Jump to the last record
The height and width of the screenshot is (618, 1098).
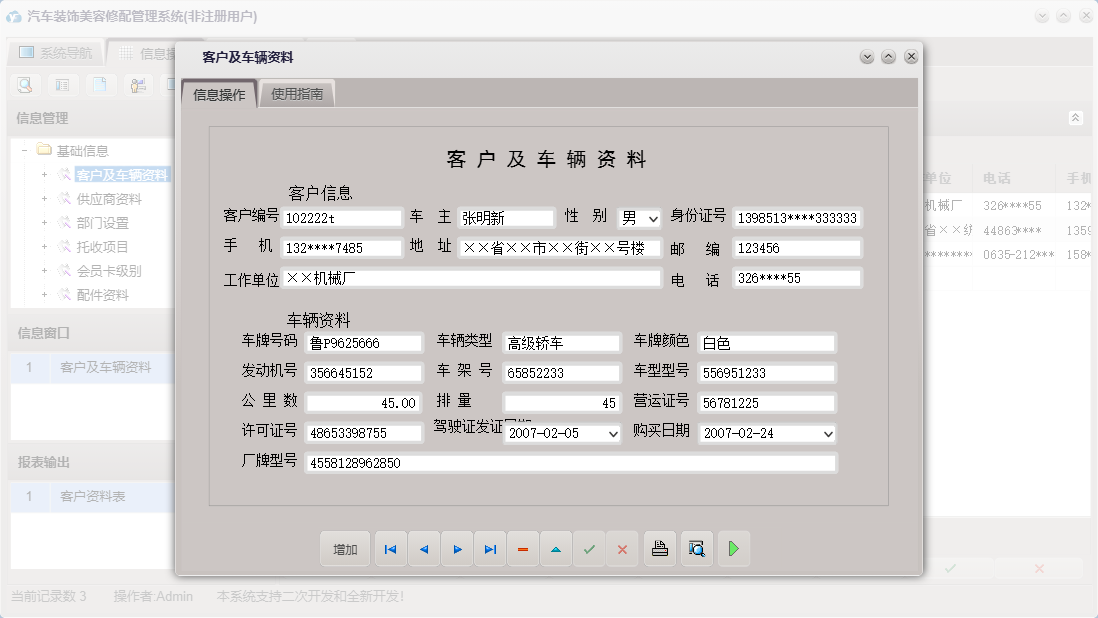pyautogui.click(x=490, y=548)
